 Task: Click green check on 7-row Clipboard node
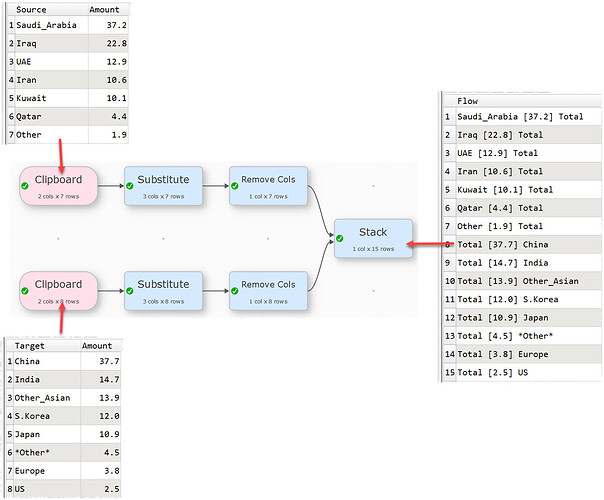coord(26,186)
